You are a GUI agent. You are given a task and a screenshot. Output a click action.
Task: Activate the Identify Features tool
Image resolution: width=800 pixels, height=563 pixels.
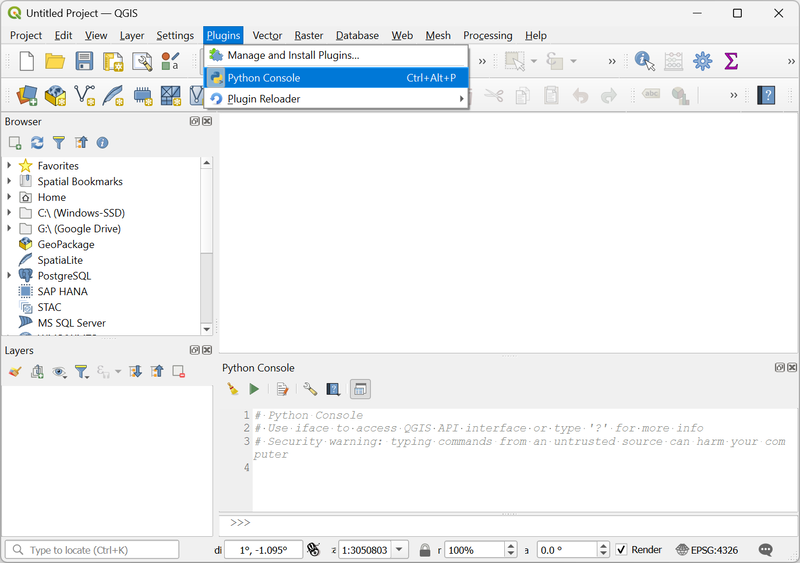[645, 61]
